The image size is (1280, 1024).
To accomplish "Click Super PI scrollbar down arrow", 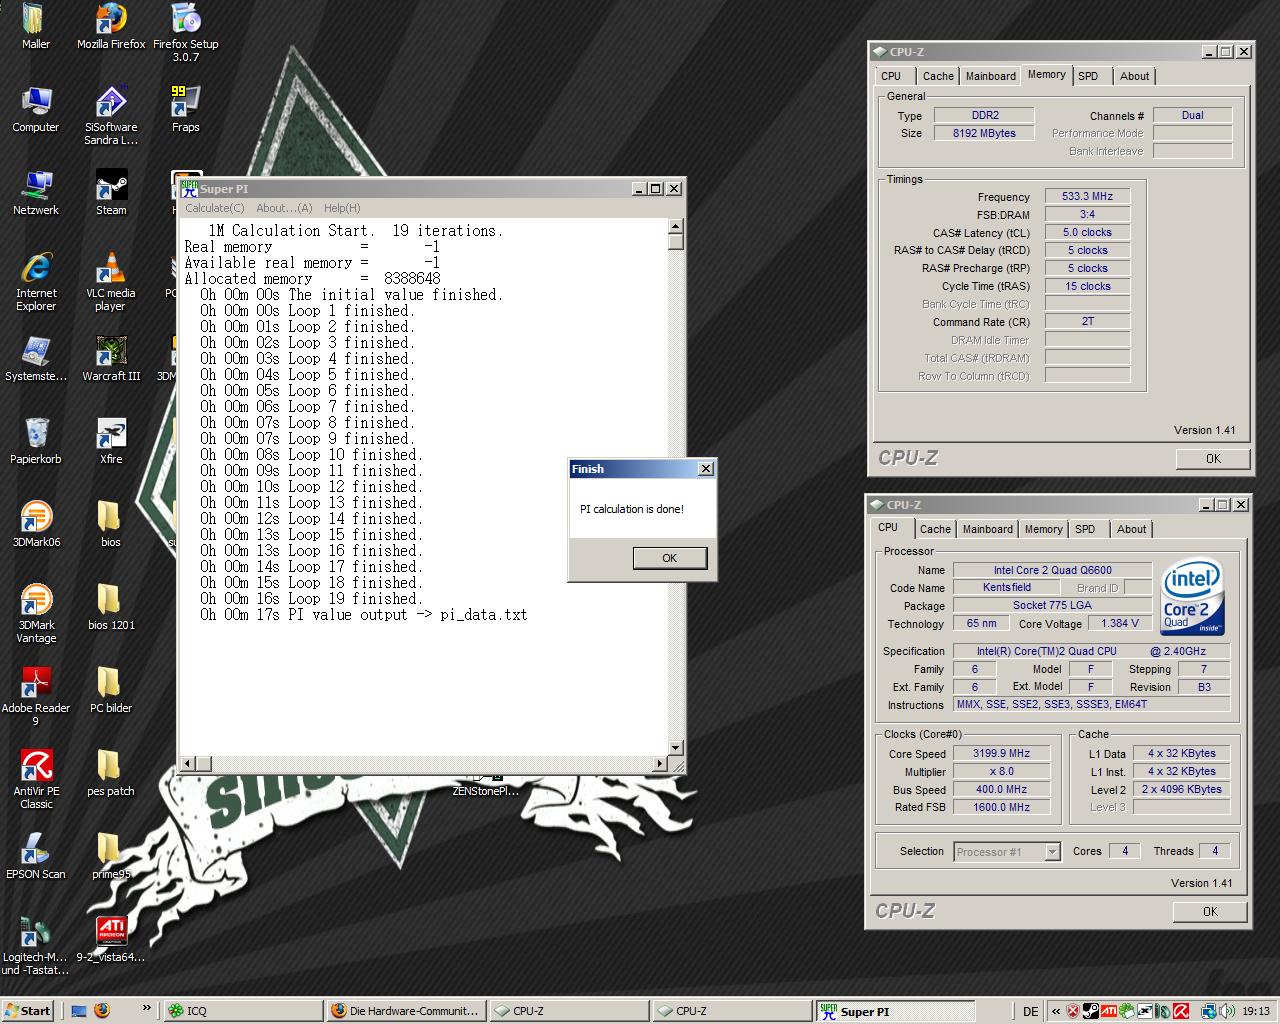I will (676, 747).
